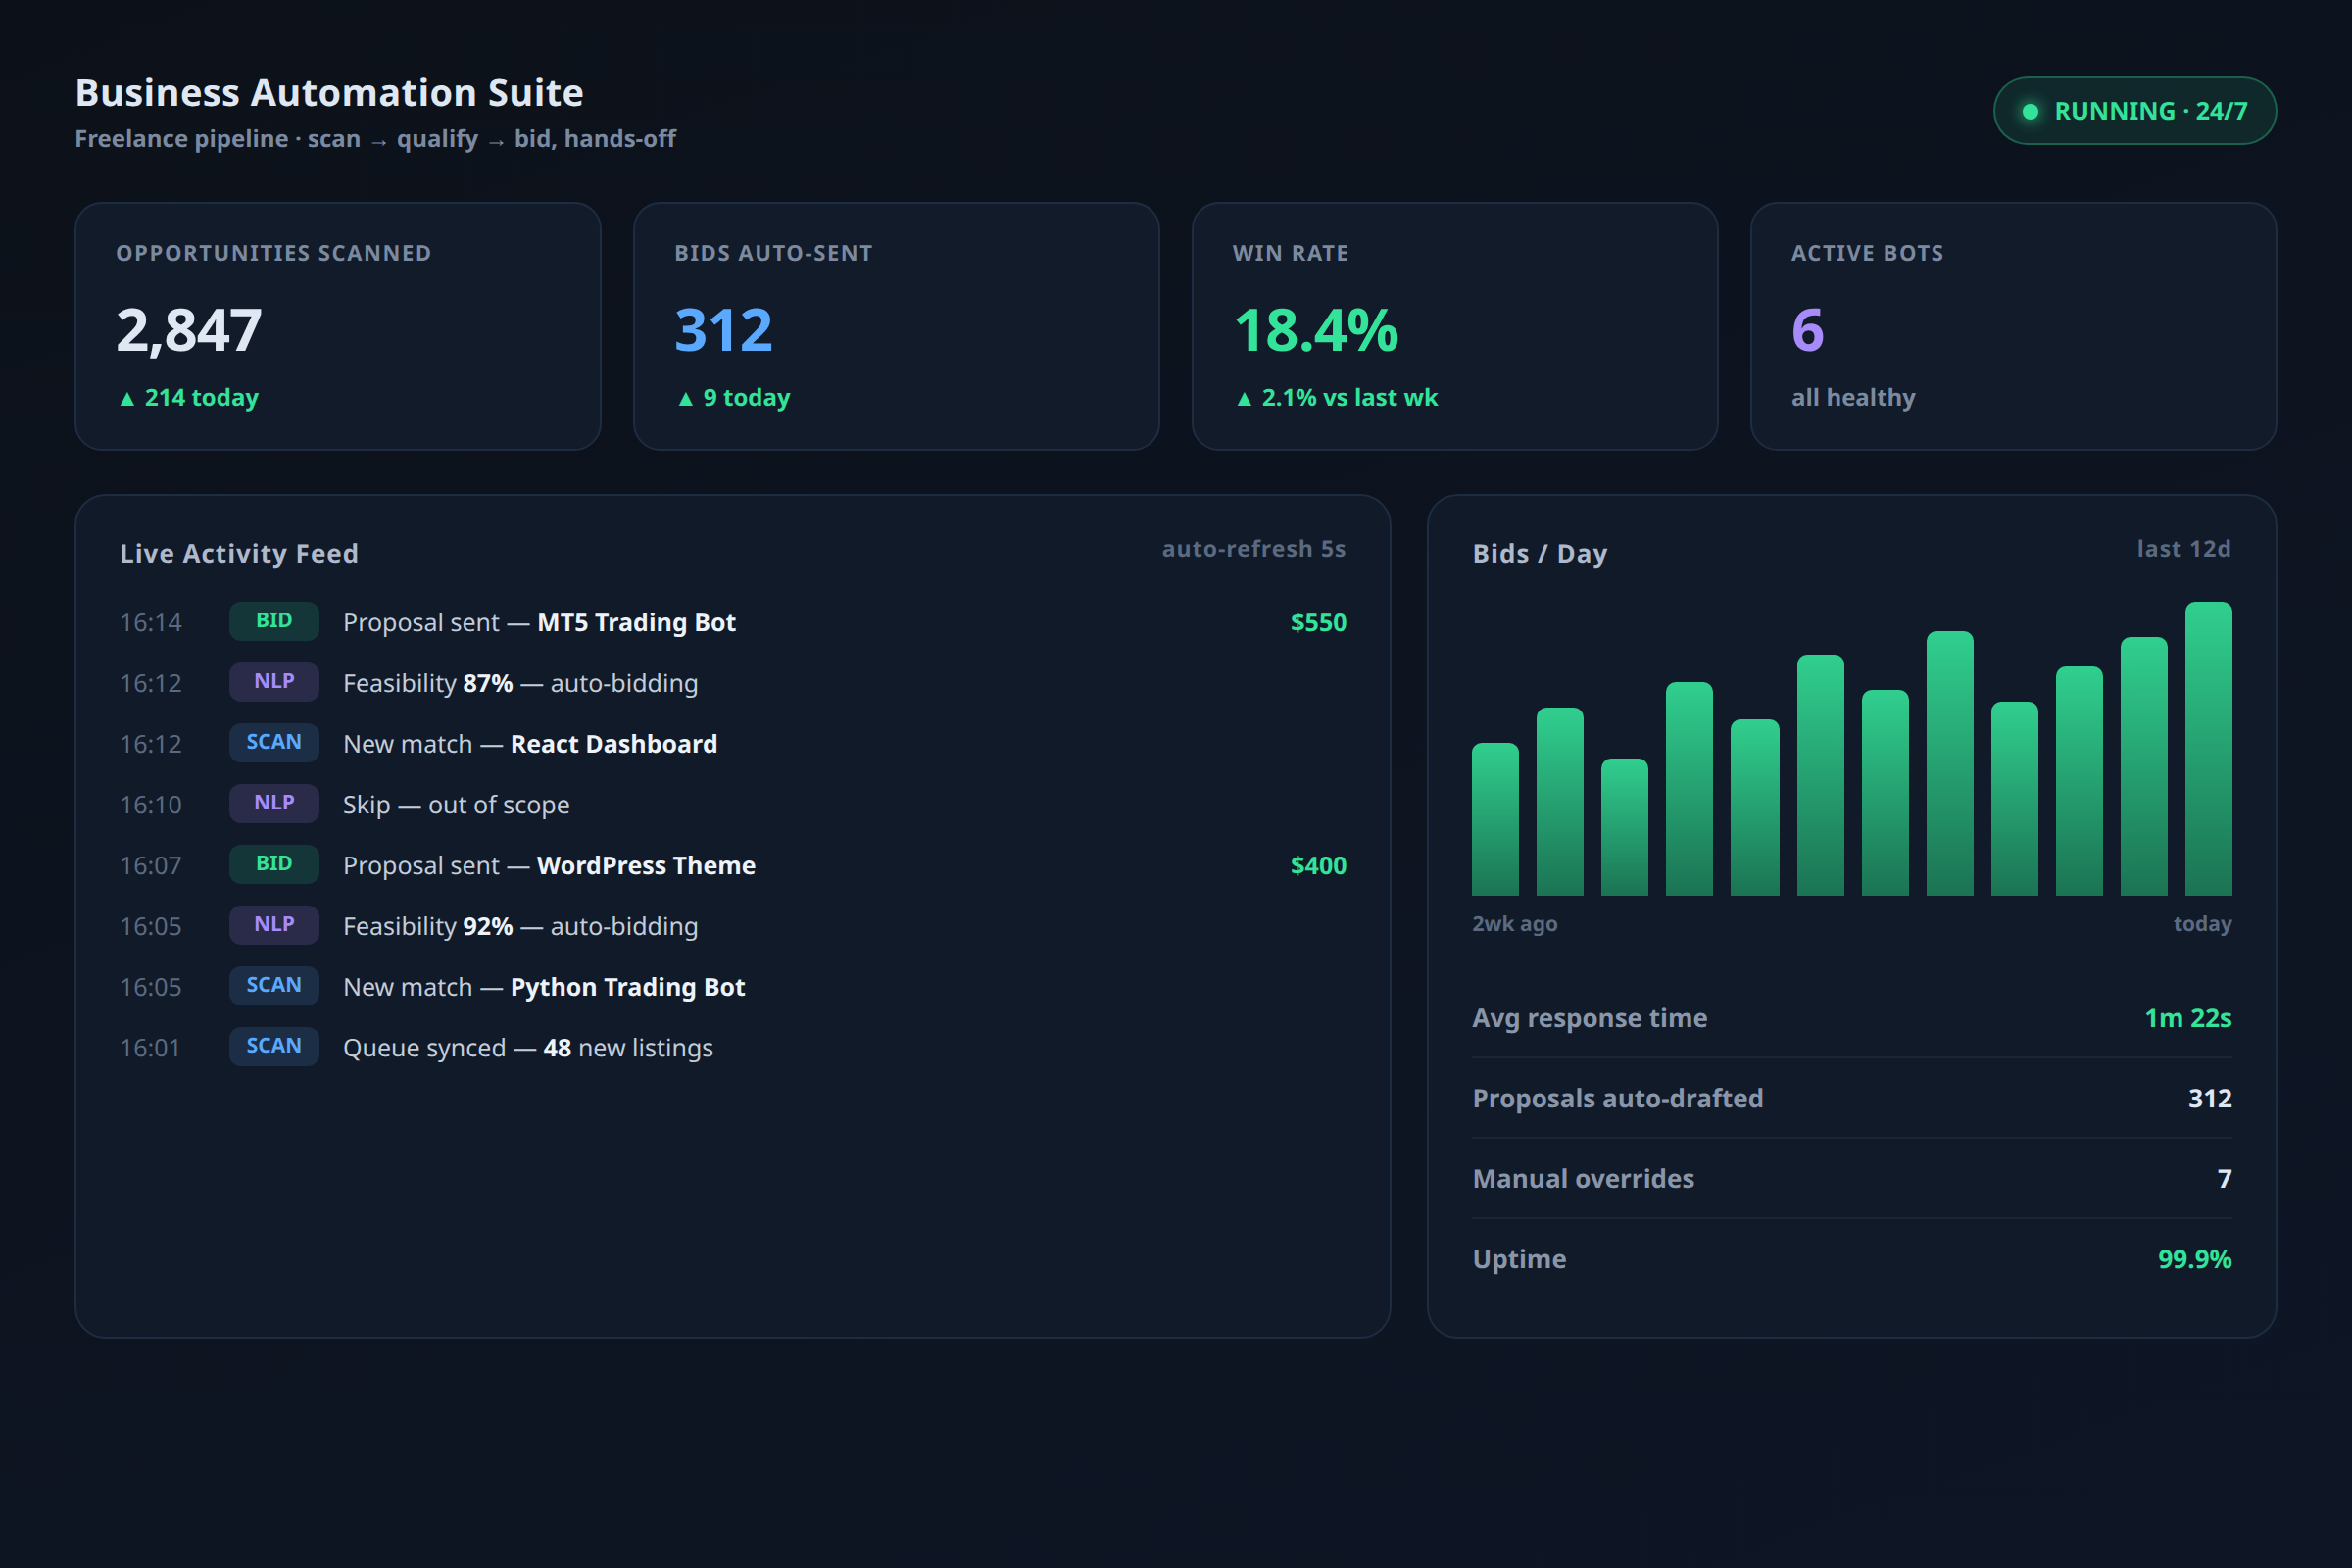The width and height of the screenshot is (2352, 1568).
Task: Click the 2,847 scanned count
Action: (x=189, y=331)
